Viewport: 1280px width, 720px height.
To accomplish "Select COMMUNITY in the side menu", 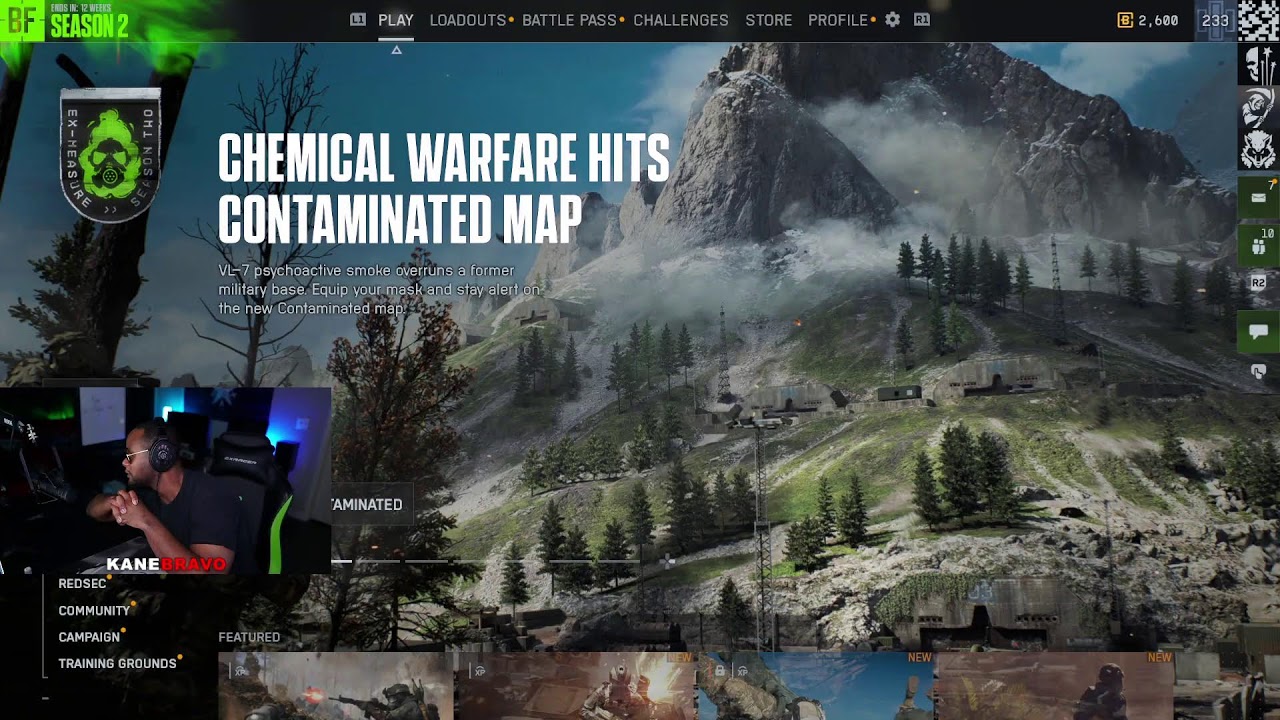I will click(94, 611).
